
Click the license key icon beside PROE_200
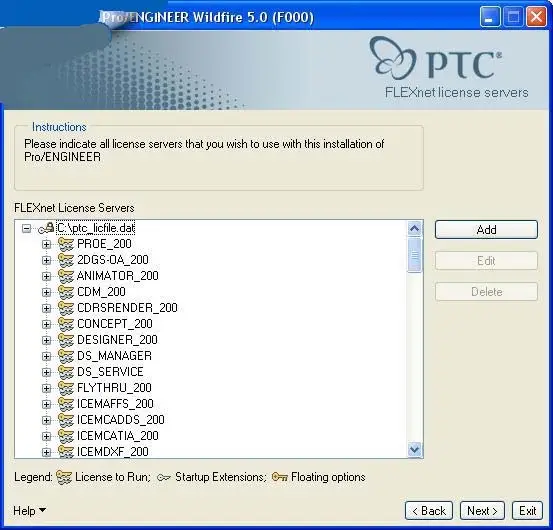(66, 244)
